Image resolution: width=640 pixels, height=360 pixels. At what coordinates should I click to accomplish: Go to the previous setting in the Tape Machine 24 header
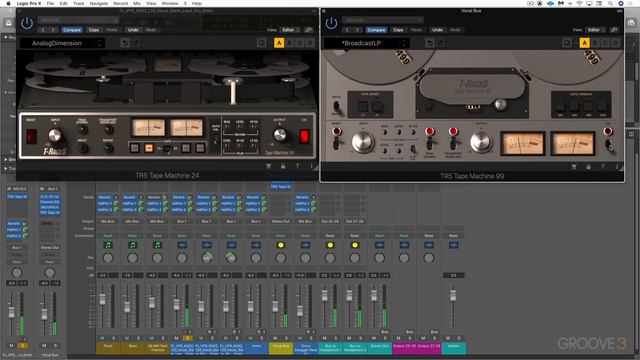coord(43,30)
